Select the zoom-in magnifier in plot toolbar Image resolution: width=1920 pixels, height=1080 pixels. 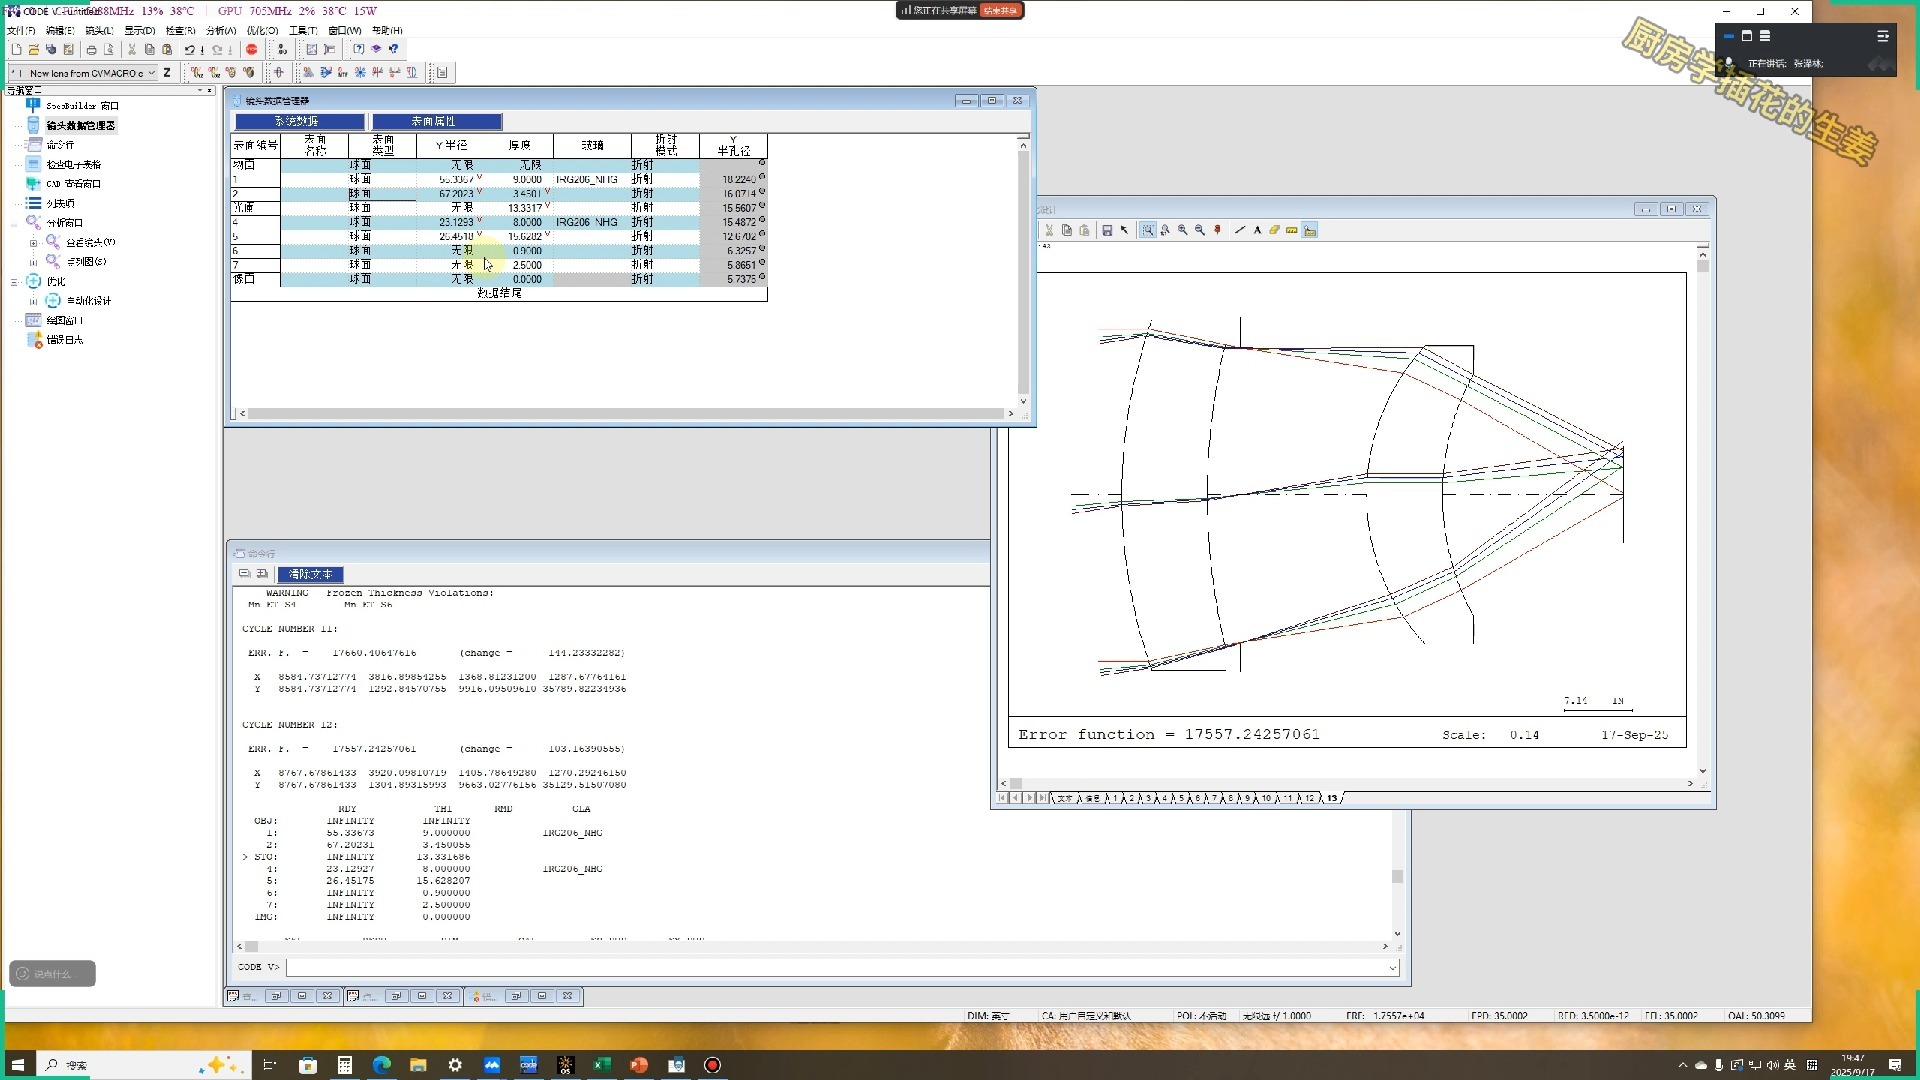[x=1182, y=230]
